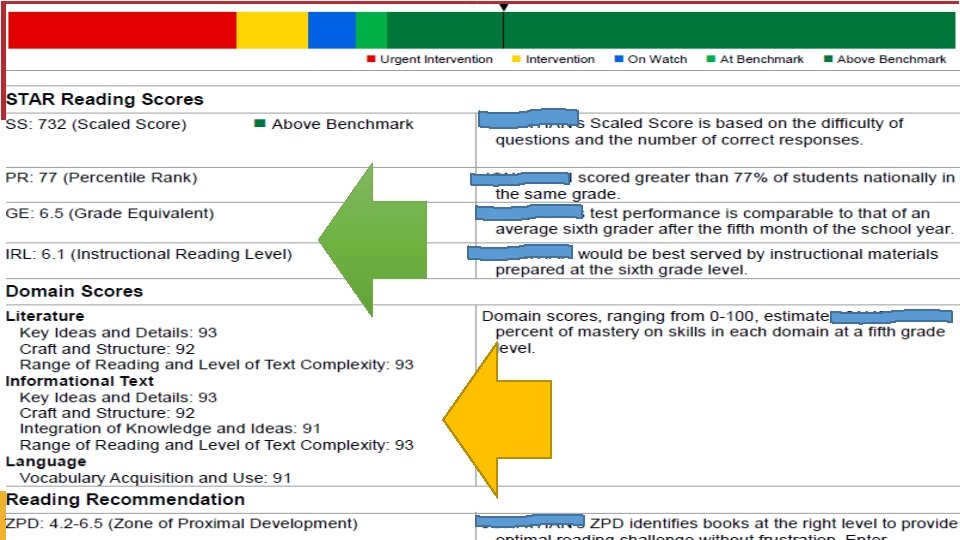Screen dimensions: 960x540
Task: Click the SS: 732 (Scaled Score) row
Action: pyautogui.click(x=96, y=124)
